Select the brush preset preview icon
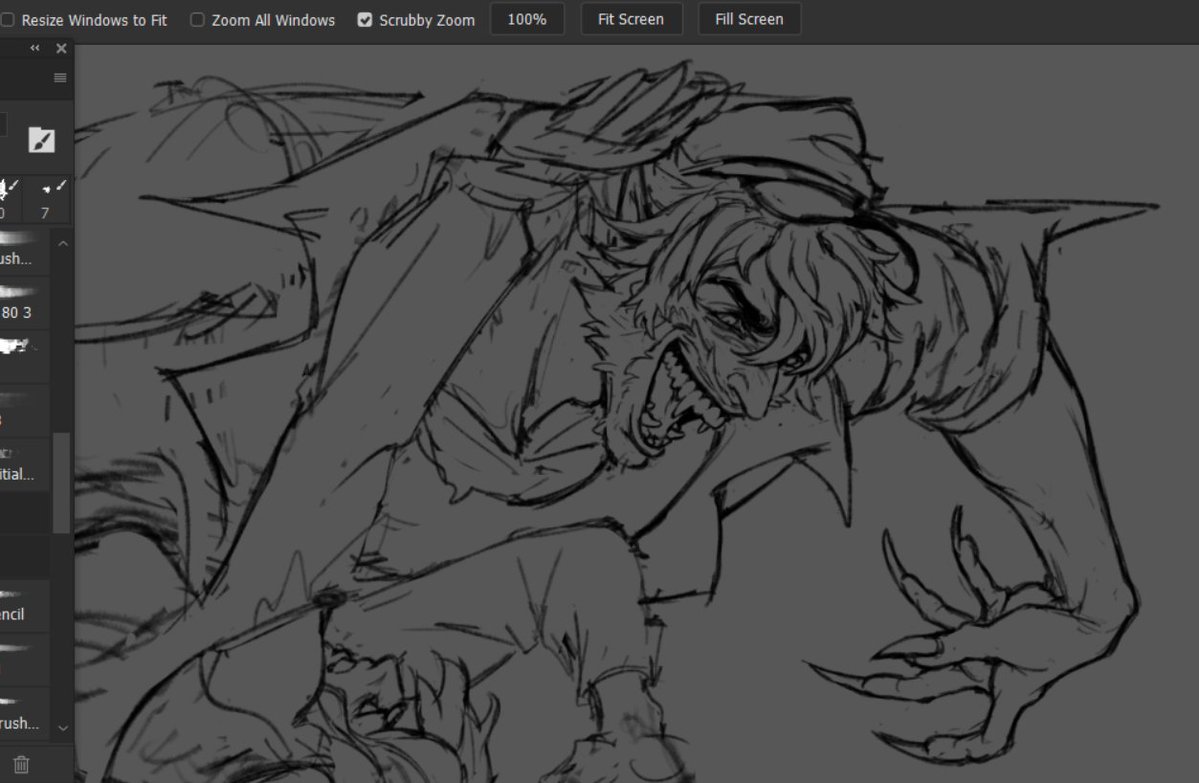 [x=40, y=140]
